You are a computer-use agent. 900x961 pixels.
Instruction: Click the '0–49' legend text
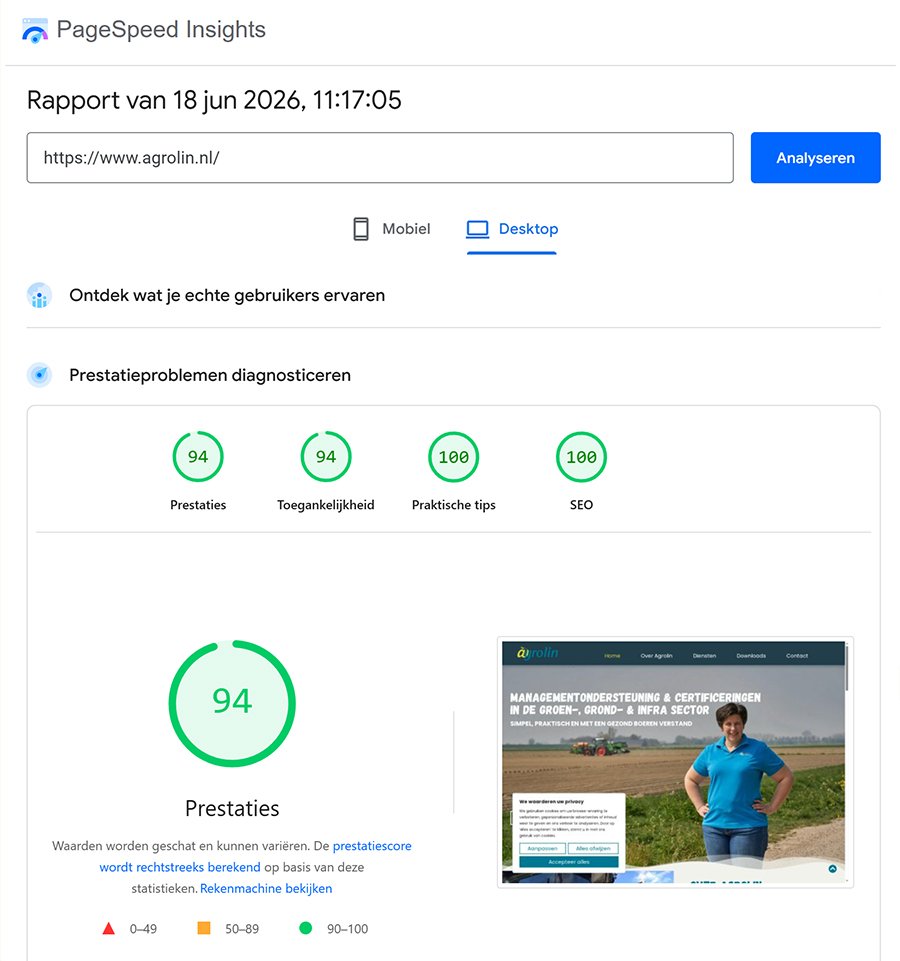tap(143, 929)
